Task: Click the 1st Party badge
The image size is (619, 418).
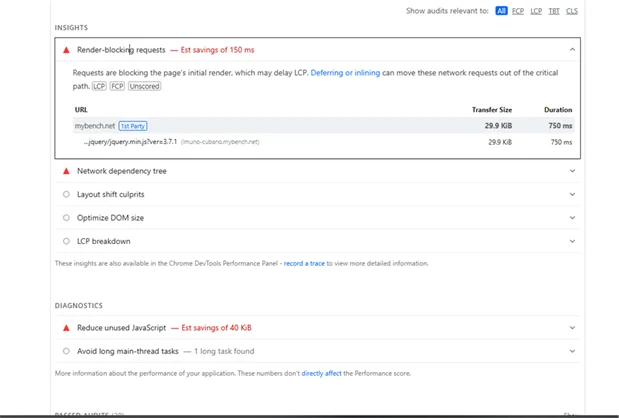Action: click(133, 126)
